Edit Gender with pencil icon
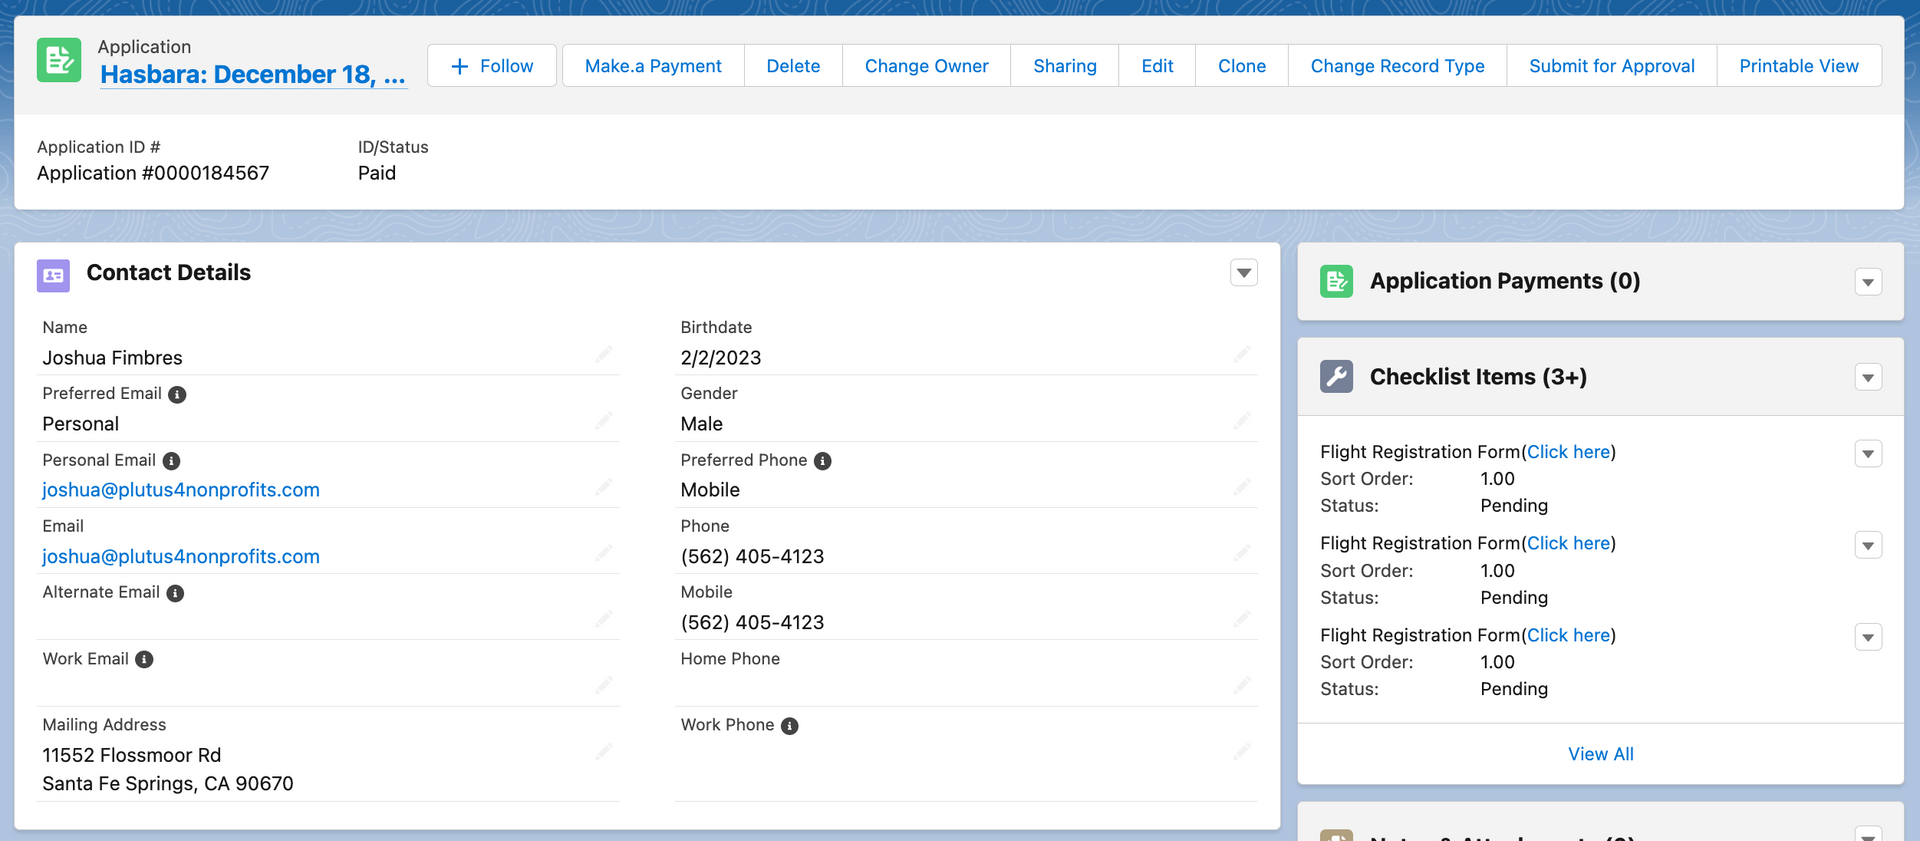Image resolution: width=1920 pixels, height=841 pixels. tap(1242, 421)
